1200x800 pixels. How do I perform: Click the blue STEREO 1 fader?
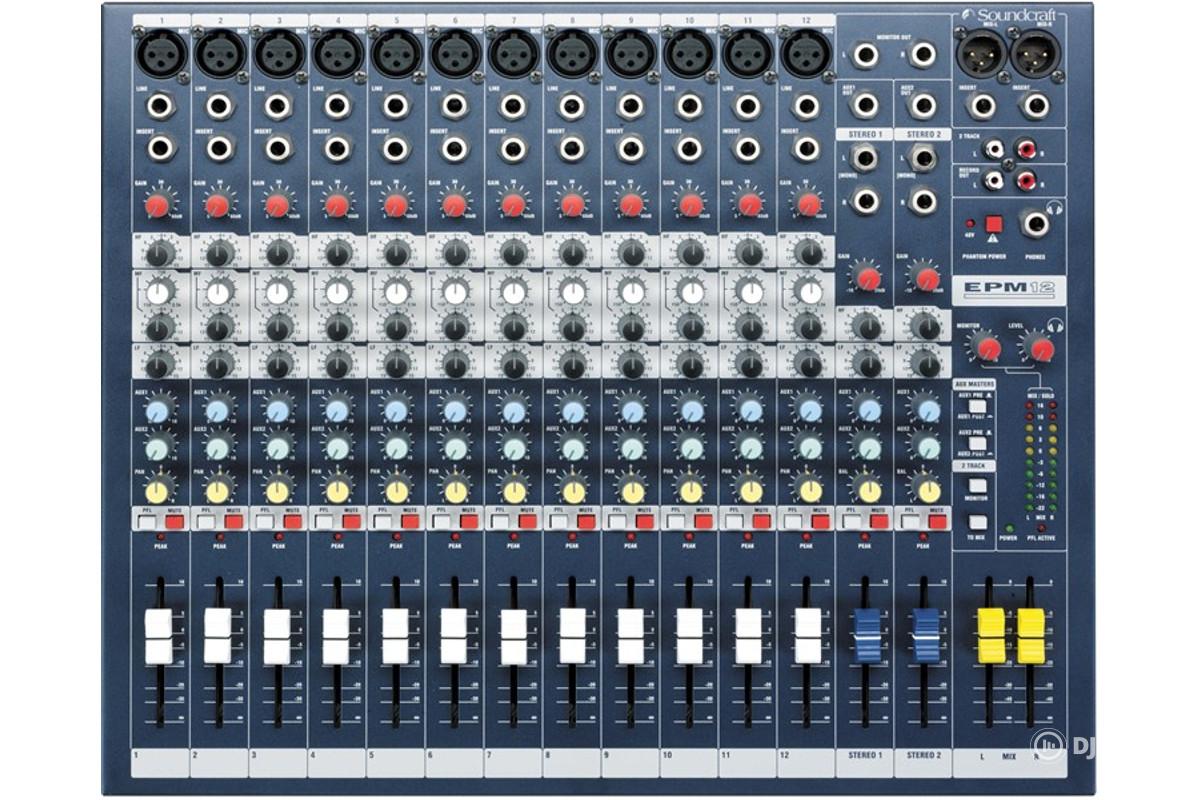coord(865,636)
